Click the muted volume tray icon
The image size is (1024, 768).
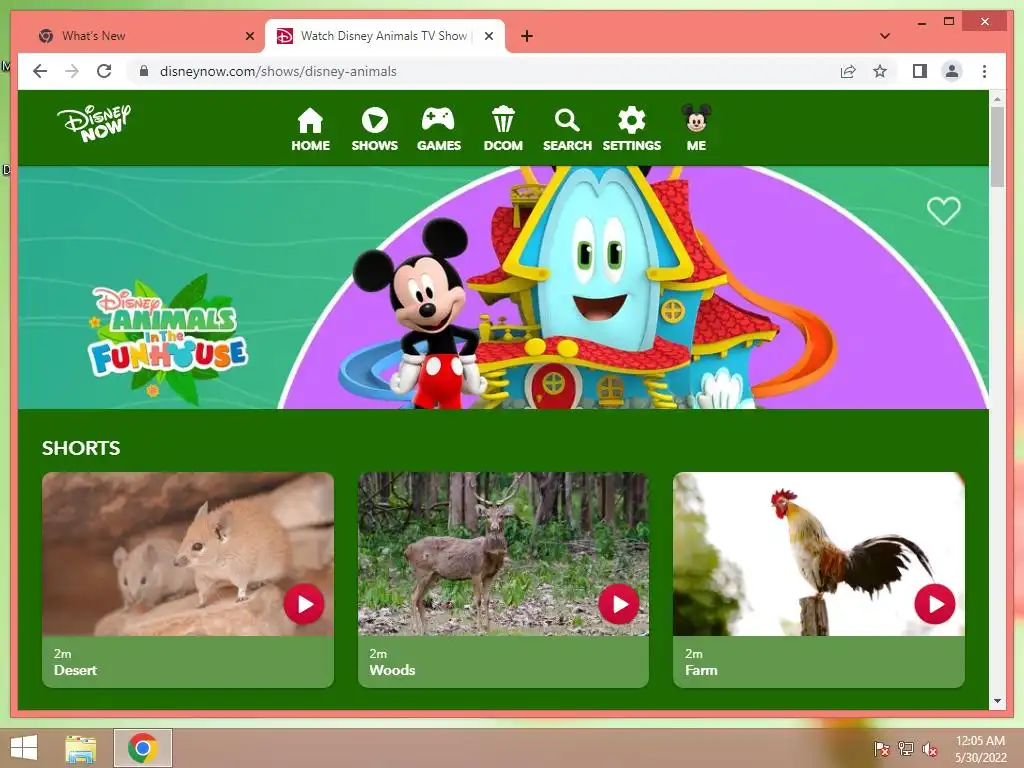click(930, 748)
